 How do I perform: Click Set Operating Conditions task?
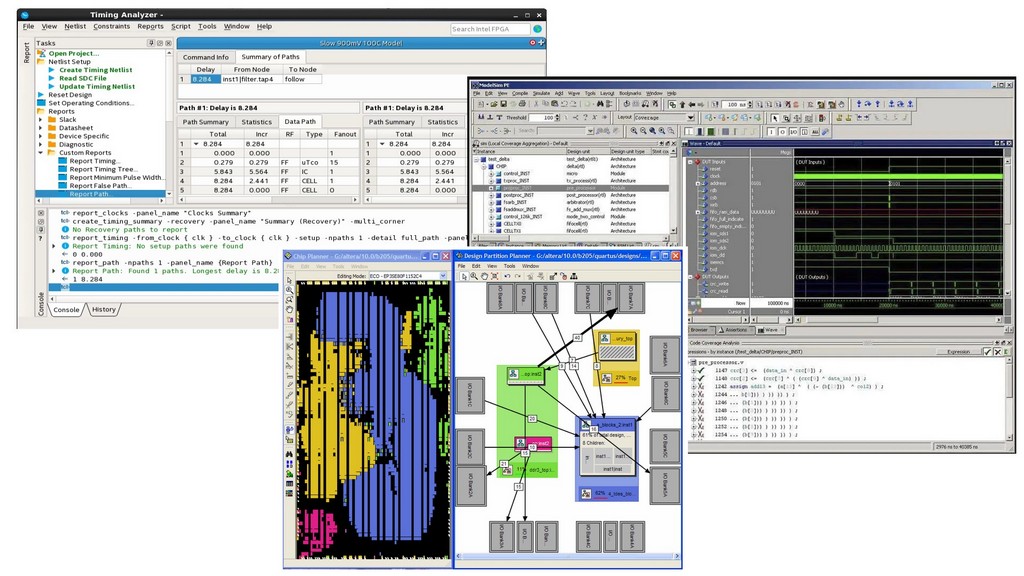[x=91, y=103]
